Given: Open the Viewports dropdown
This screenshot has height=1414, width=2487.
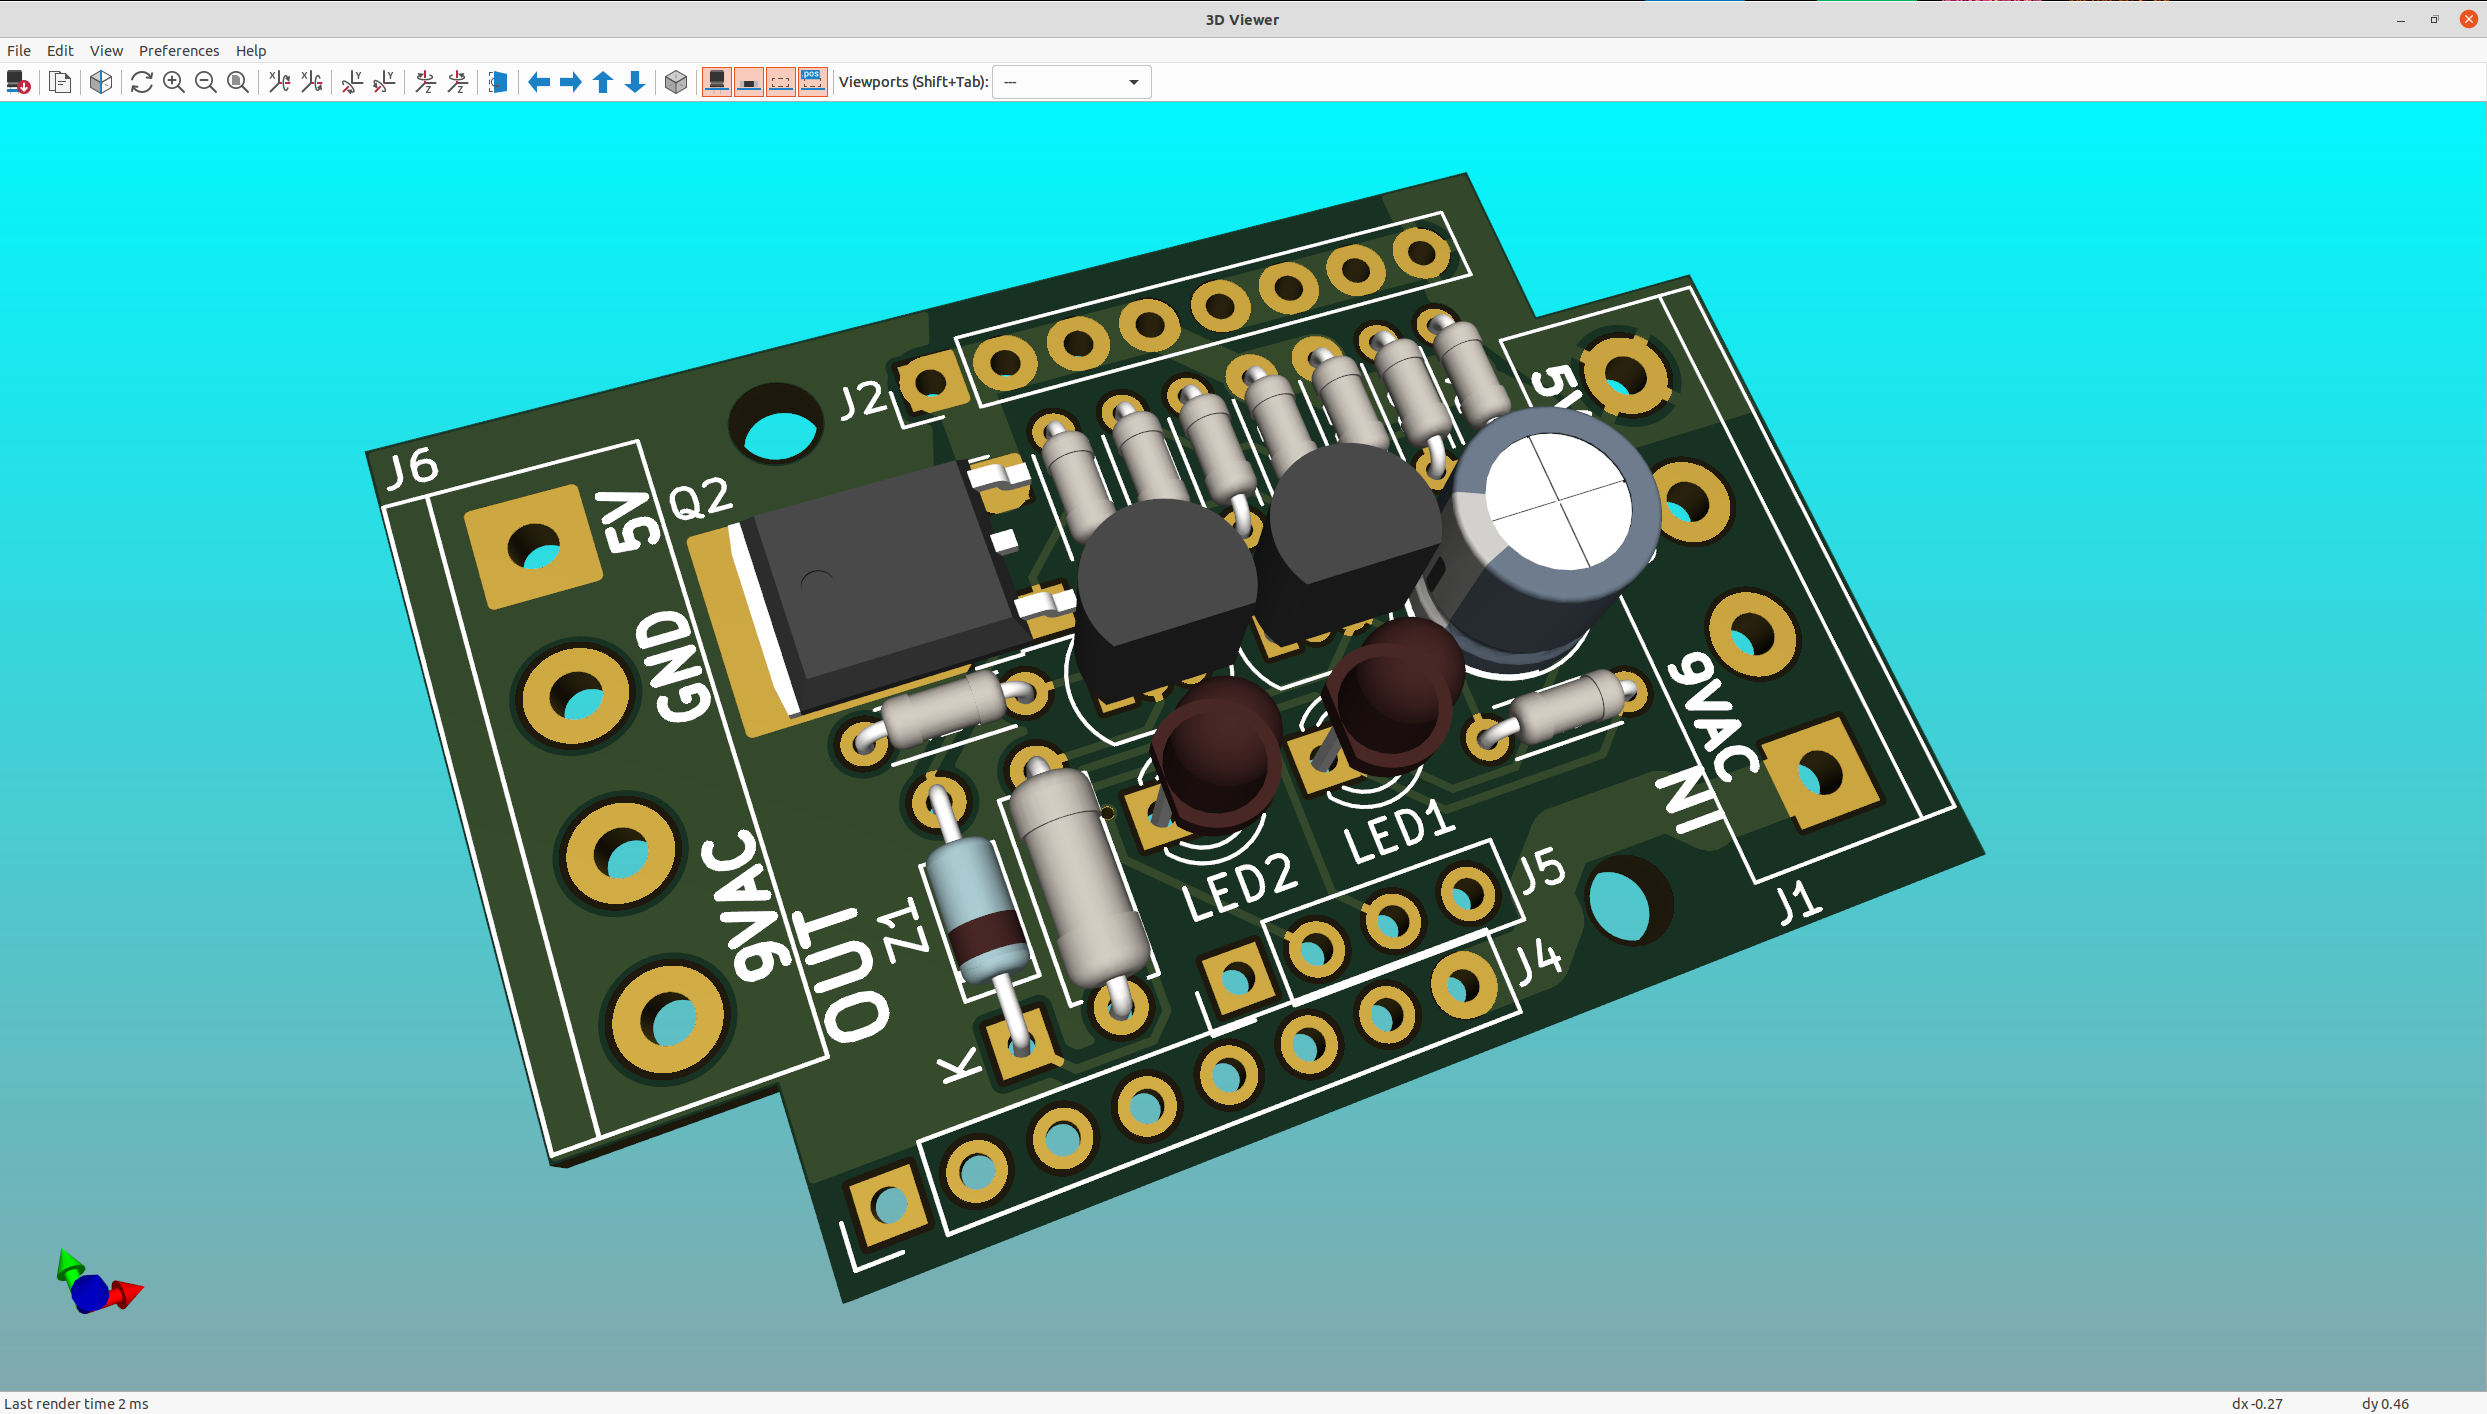Looking at the screenshot, I should 1071,82.
